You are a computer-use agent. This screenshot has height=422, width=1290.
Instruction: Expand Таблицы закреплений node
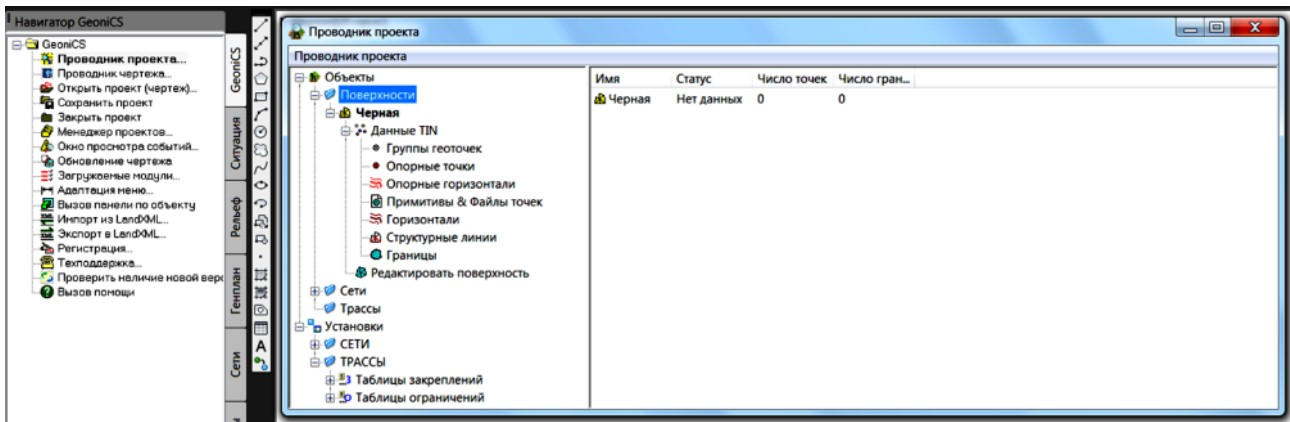click(x=330, y=380)
